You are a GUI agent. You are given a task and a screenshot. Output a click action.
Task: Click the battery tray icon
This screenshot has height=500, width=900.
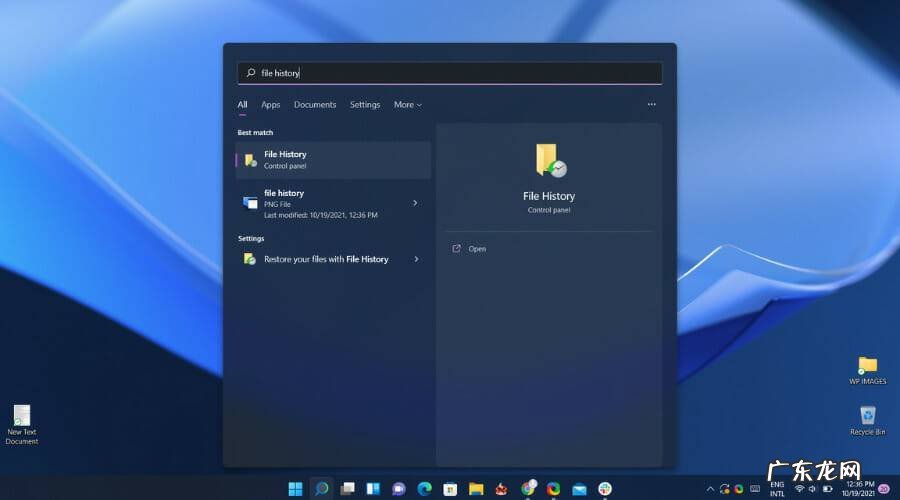click(828, 489)
